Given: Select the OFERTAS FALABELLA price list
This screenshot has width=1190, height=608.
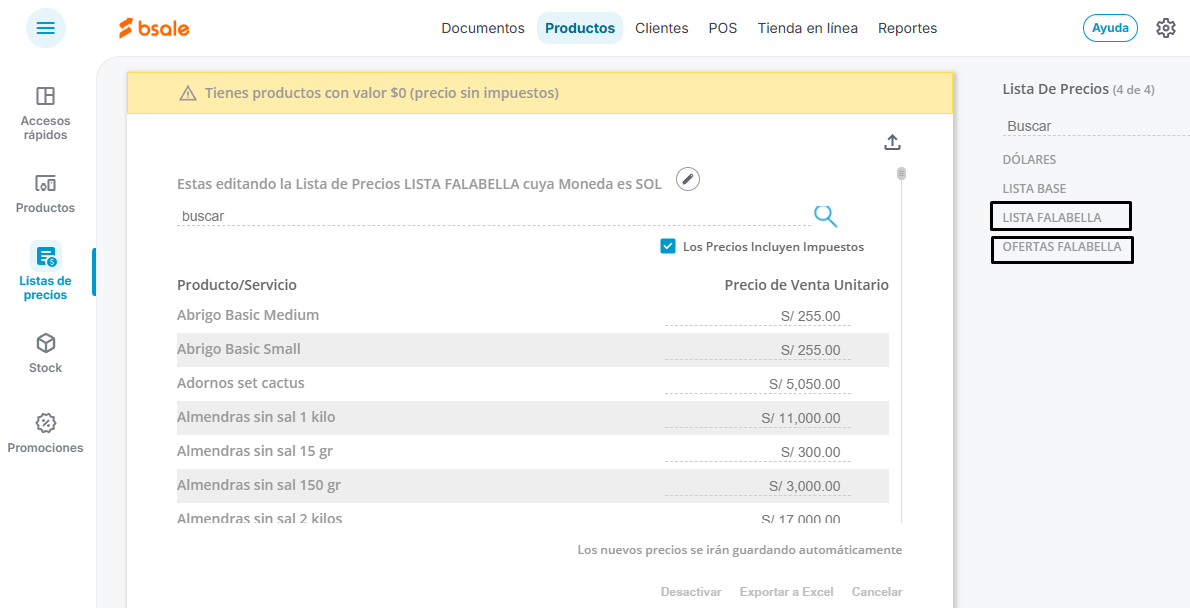Looking at the screenshot, I should (1062, 247).
